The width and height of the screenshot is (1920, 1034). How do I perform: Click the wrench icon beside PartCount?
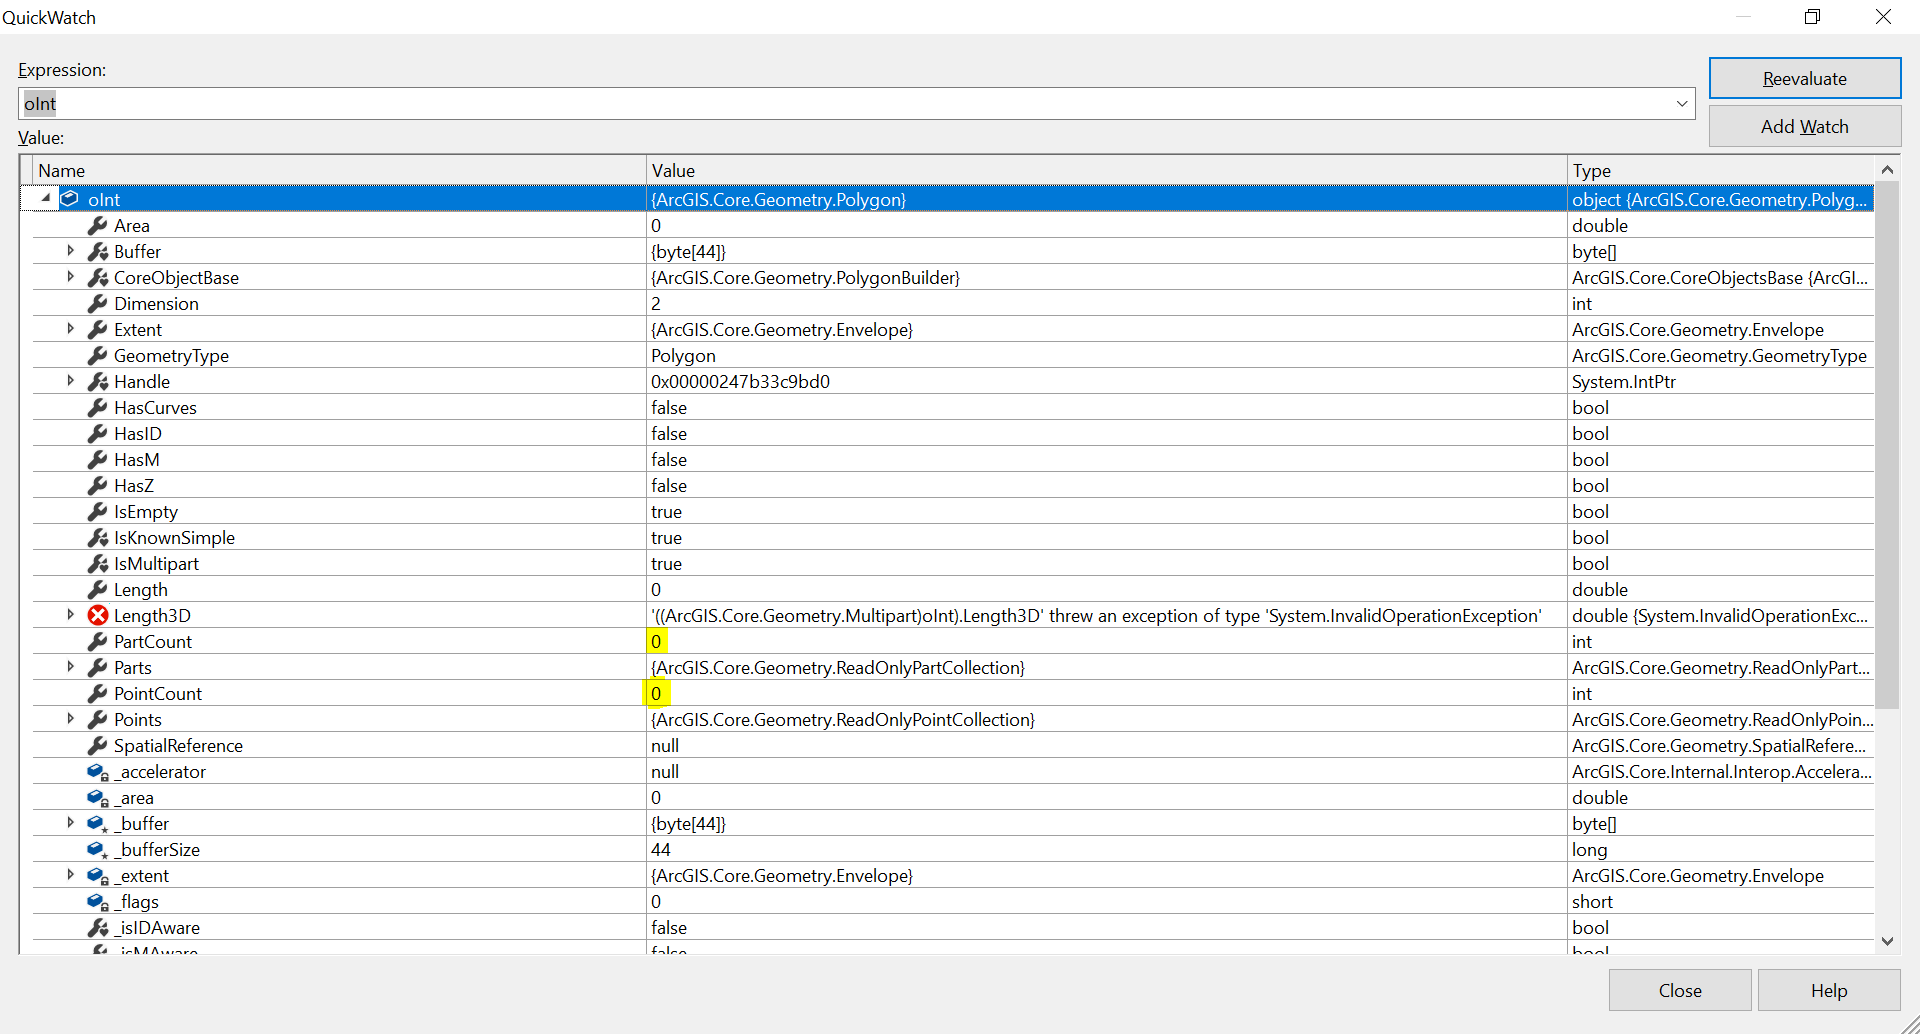coord(97,642)
